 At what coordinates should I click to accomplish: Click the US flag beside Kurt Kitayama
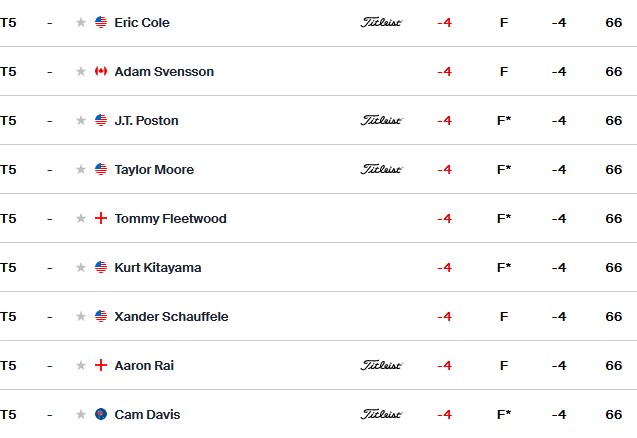(x=101, y=267)
